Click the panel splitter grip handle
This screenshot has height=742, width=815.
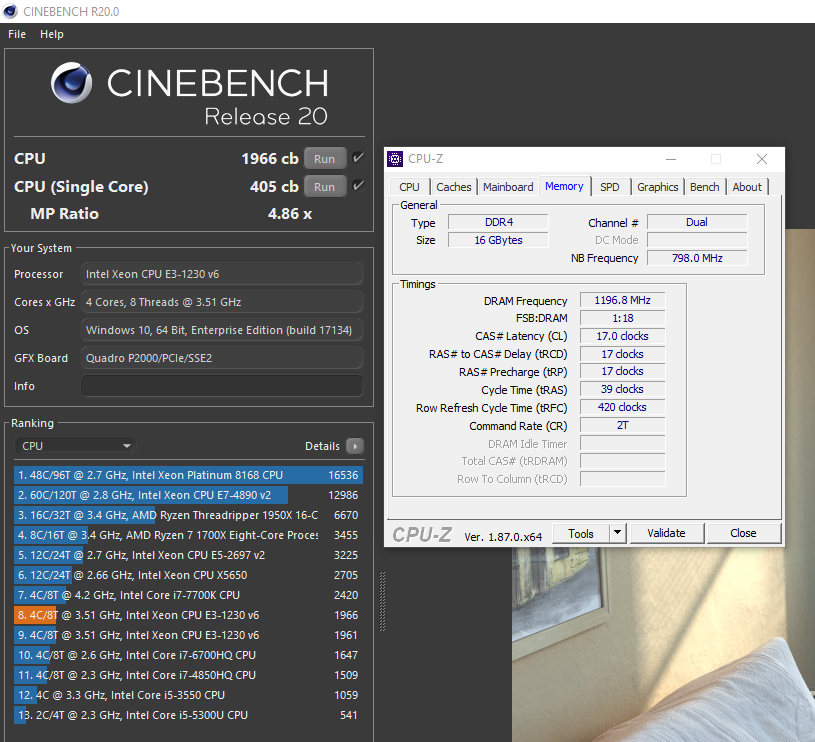coord(383,601)
